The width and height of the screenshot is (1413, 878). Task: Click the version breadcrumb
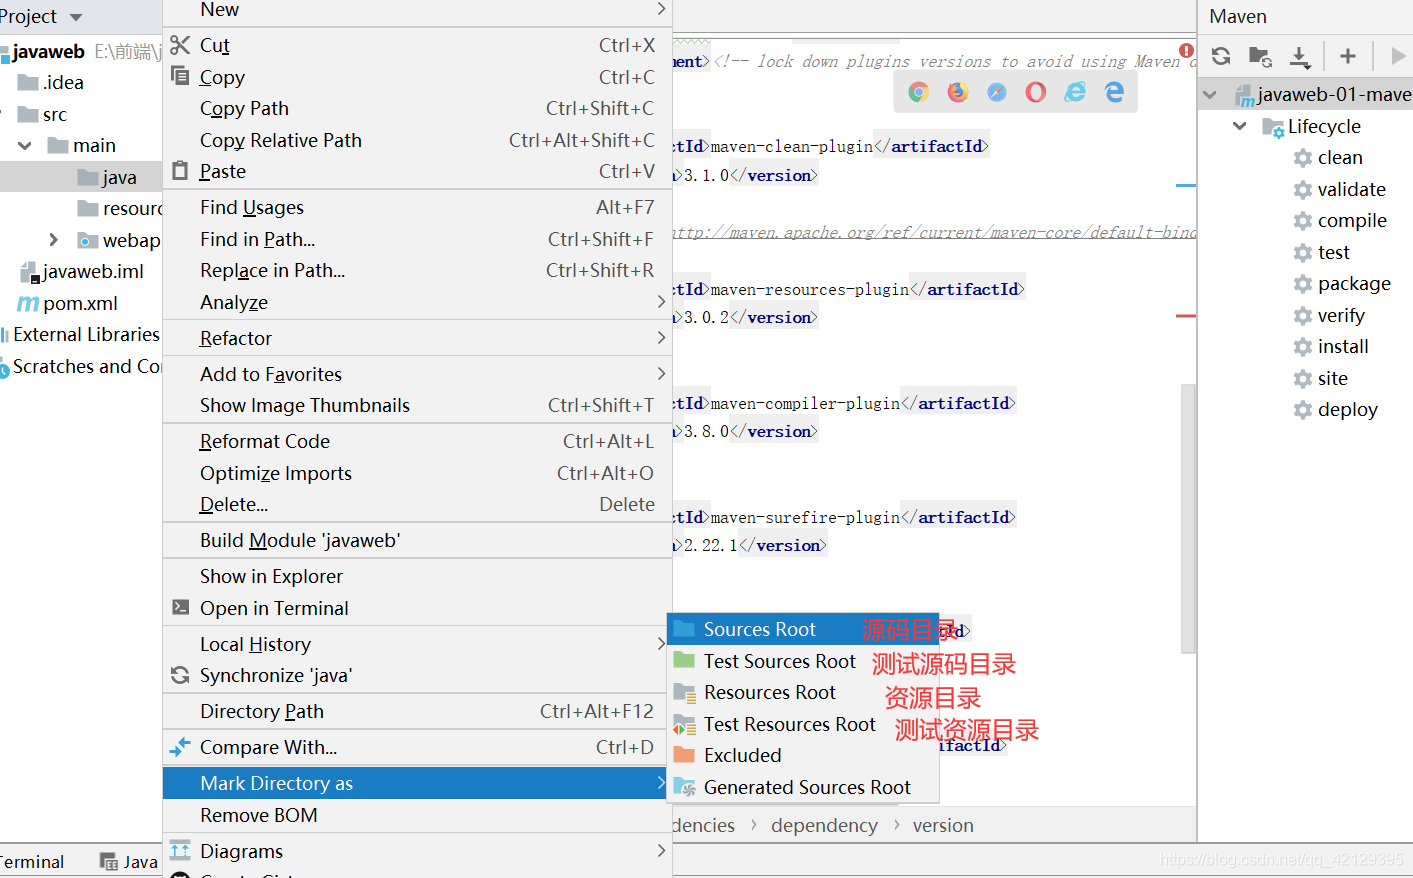click(x=943, y=826)
